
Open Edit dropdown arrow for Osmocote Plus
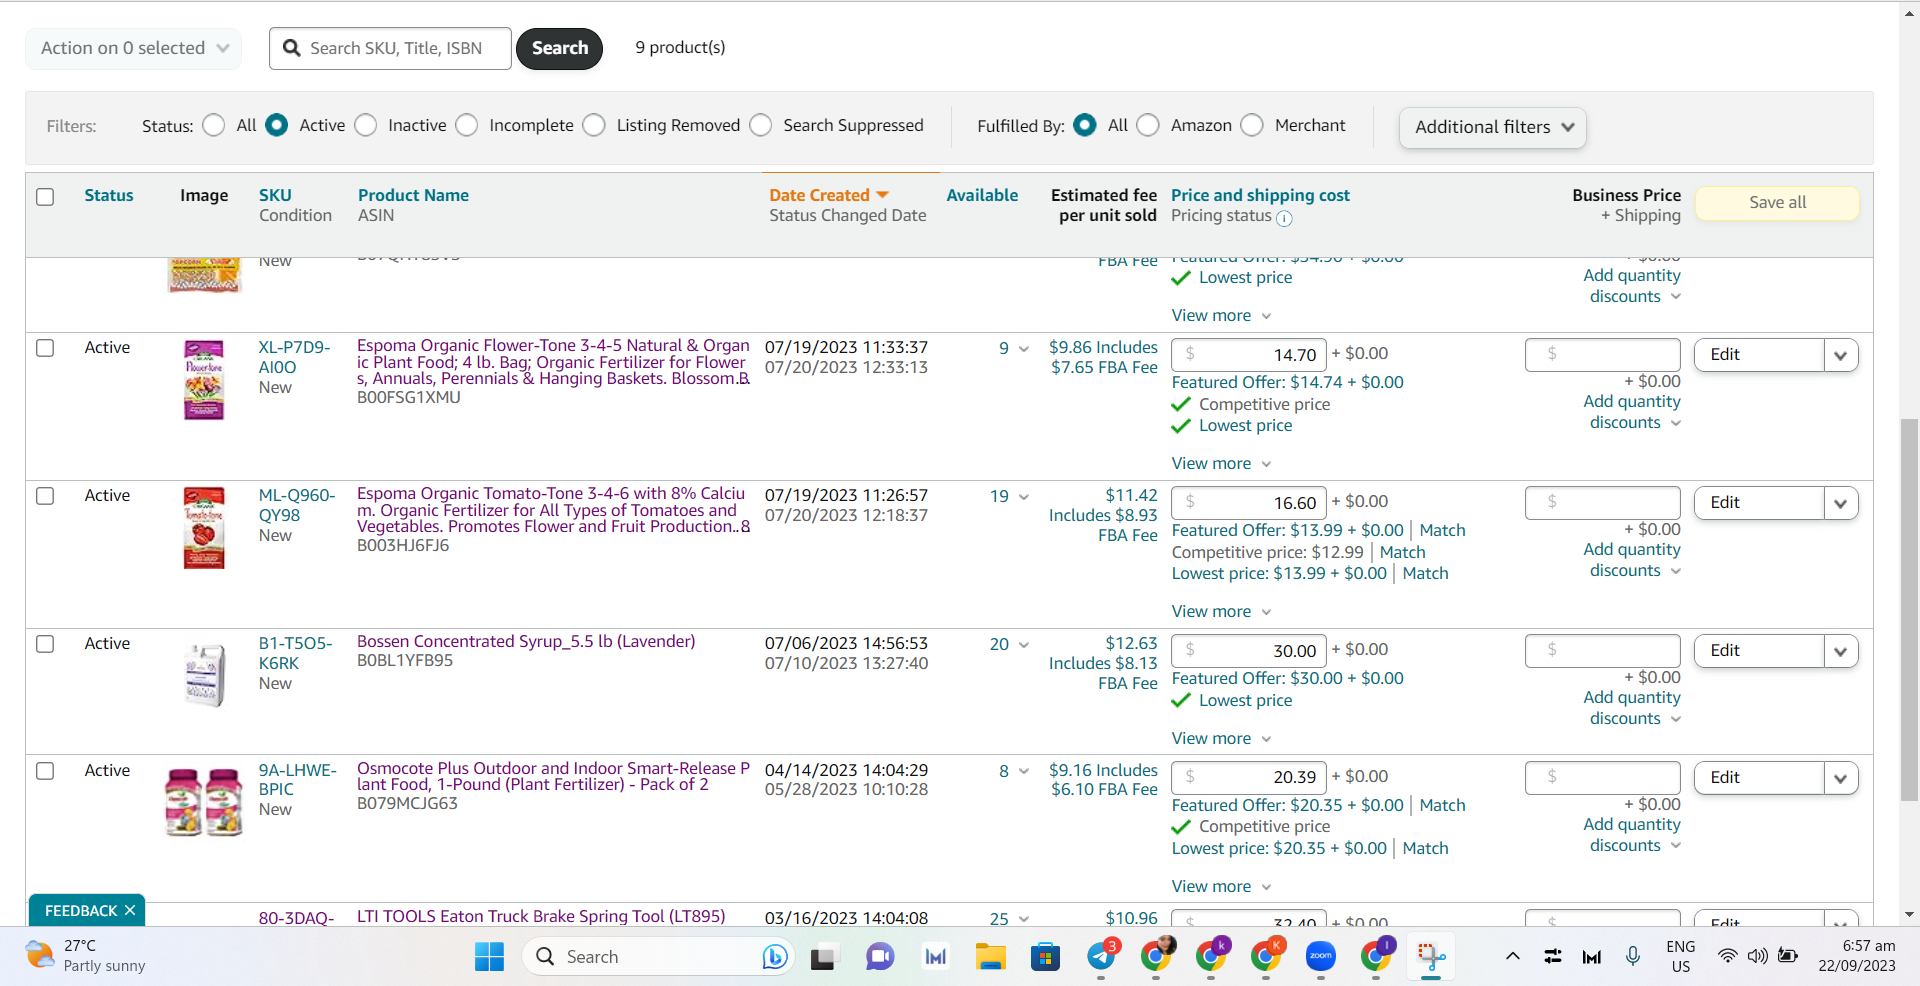(1841, 778)
